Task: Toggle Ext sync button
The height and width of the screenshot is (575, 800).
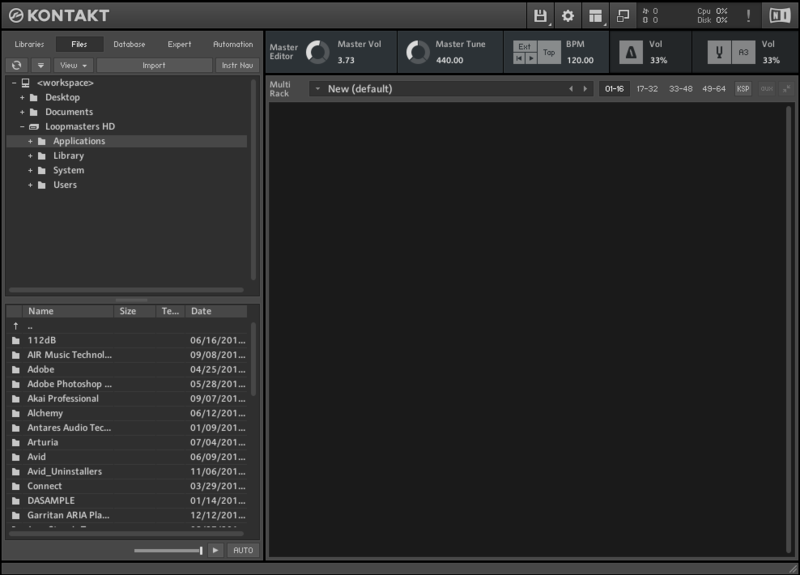Action: coord(524,46)
